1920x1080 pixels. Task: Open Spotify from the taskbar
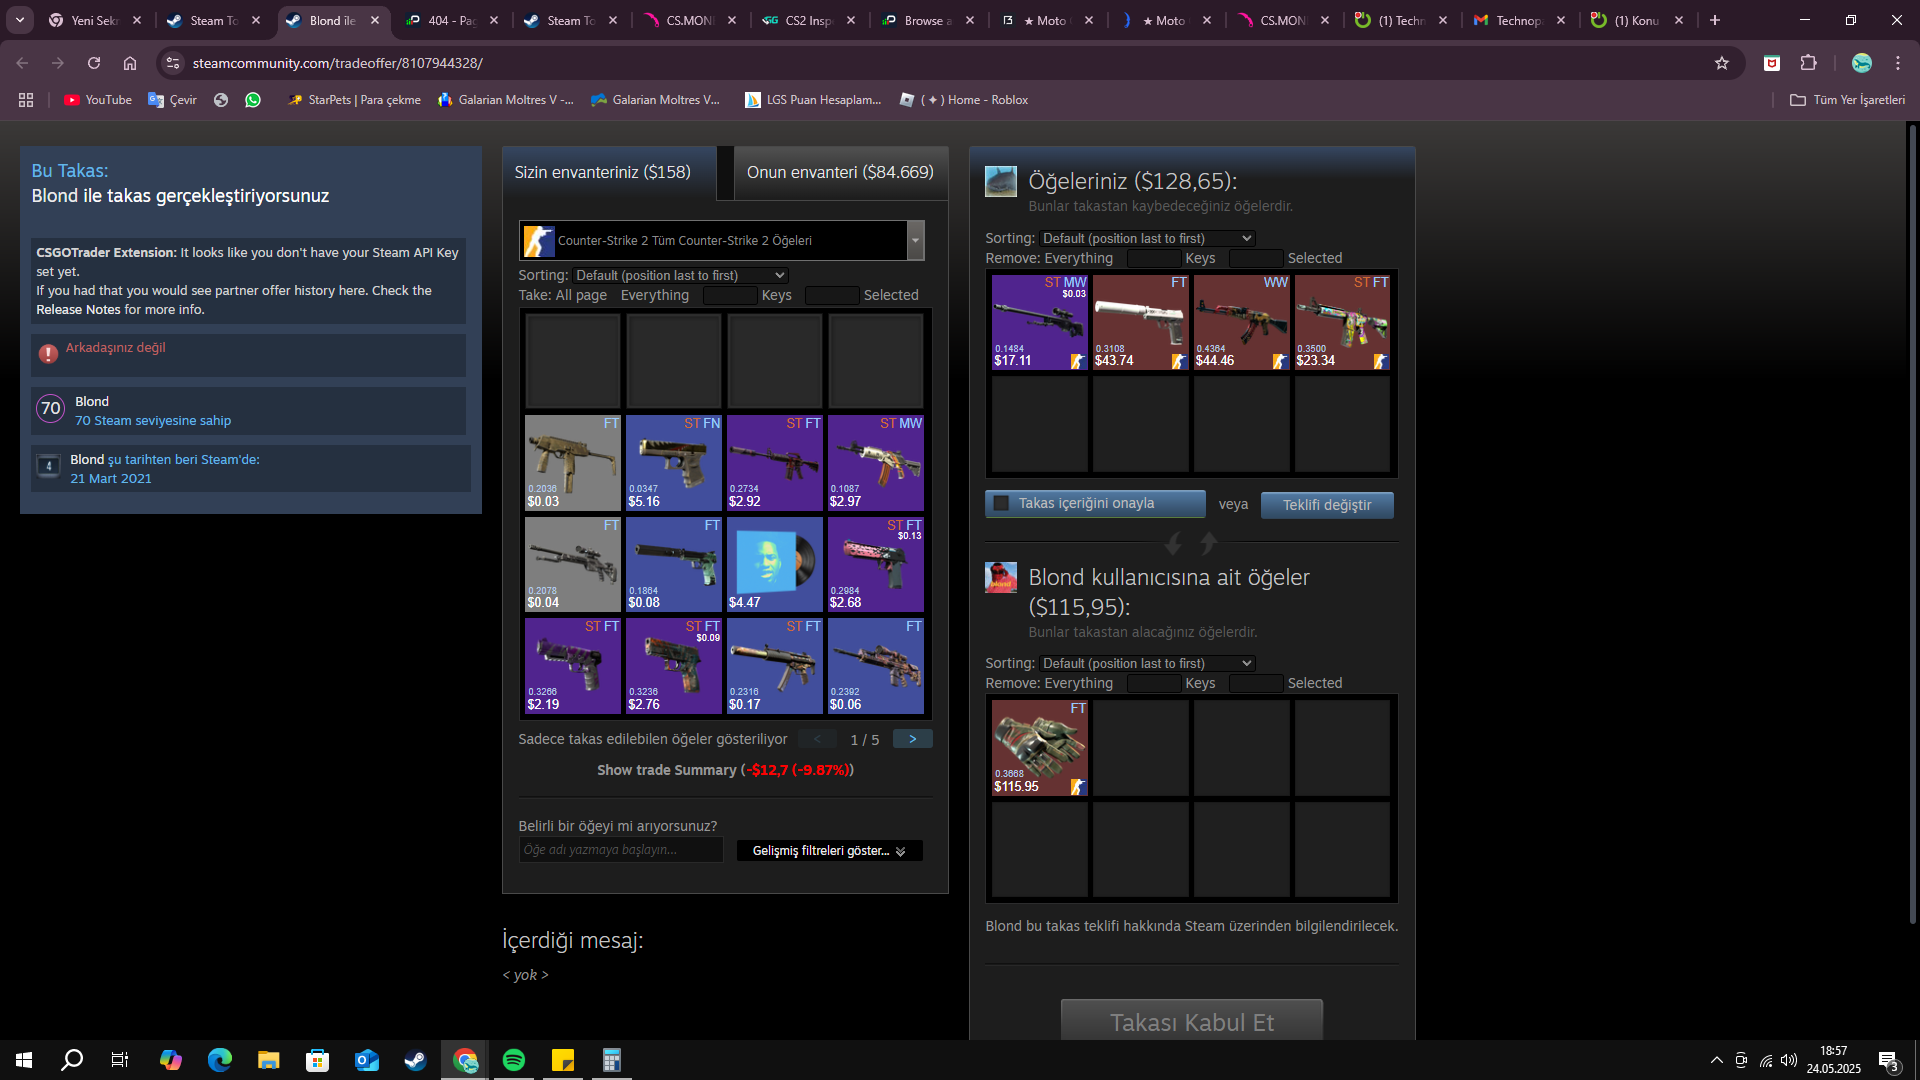(x=514, y=1060)
